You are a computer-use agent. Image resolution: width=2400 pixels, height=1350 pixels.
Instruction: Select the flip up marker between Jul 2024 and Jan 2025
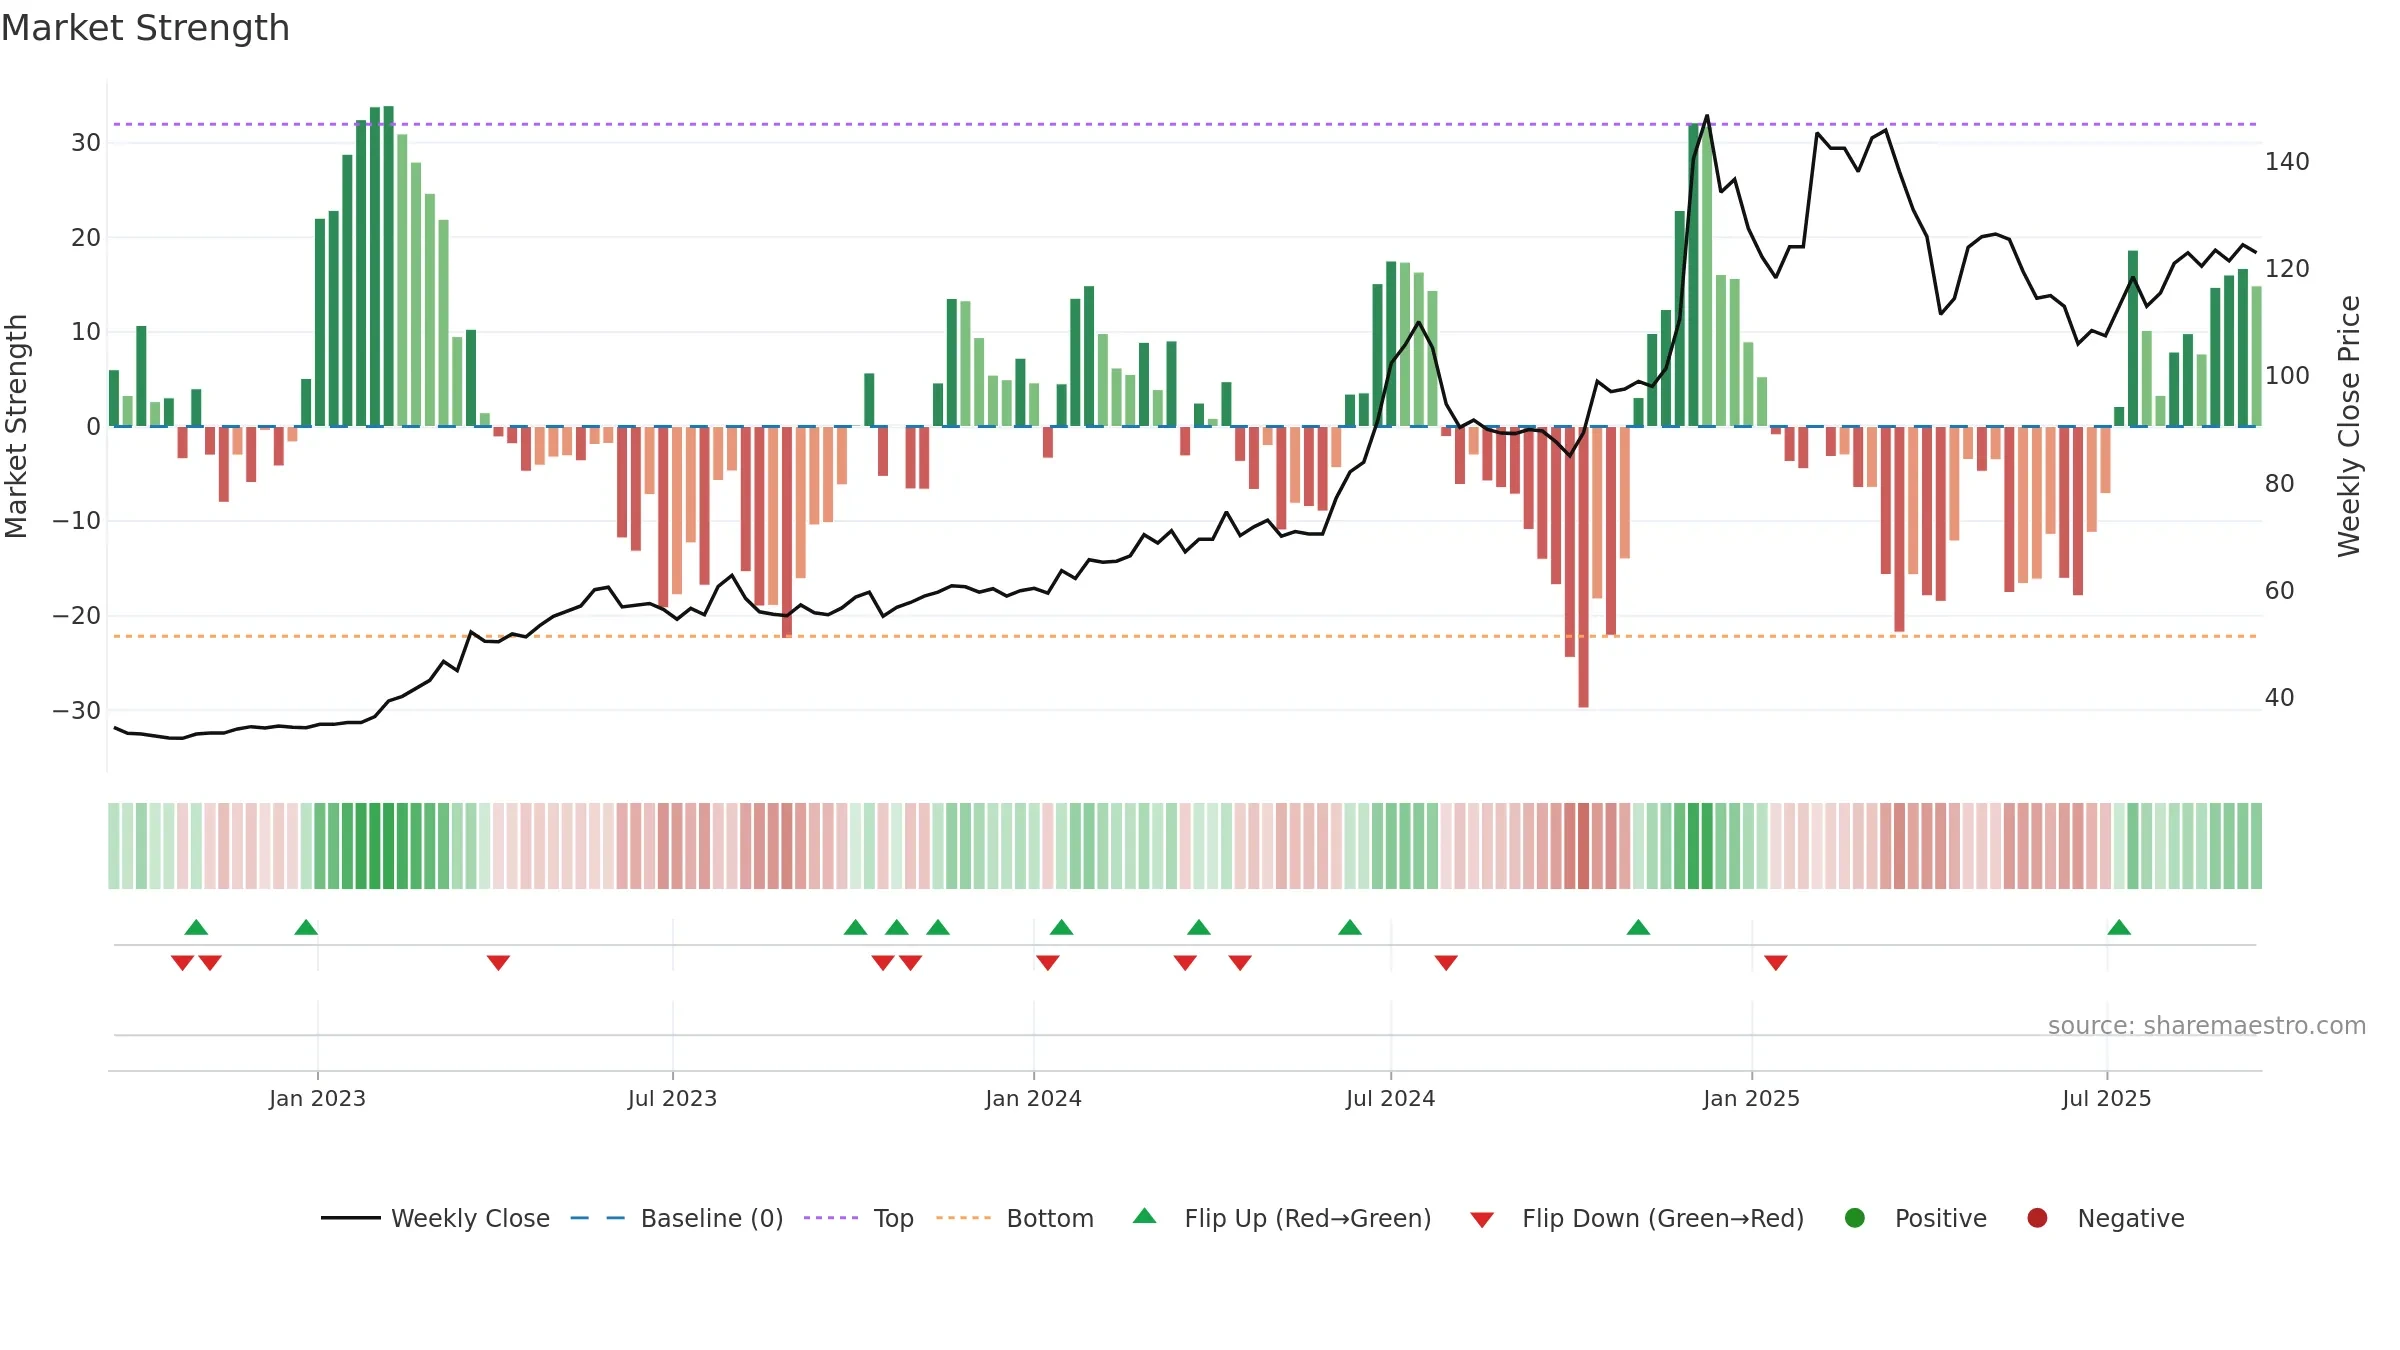click(x=1638, y=927)
